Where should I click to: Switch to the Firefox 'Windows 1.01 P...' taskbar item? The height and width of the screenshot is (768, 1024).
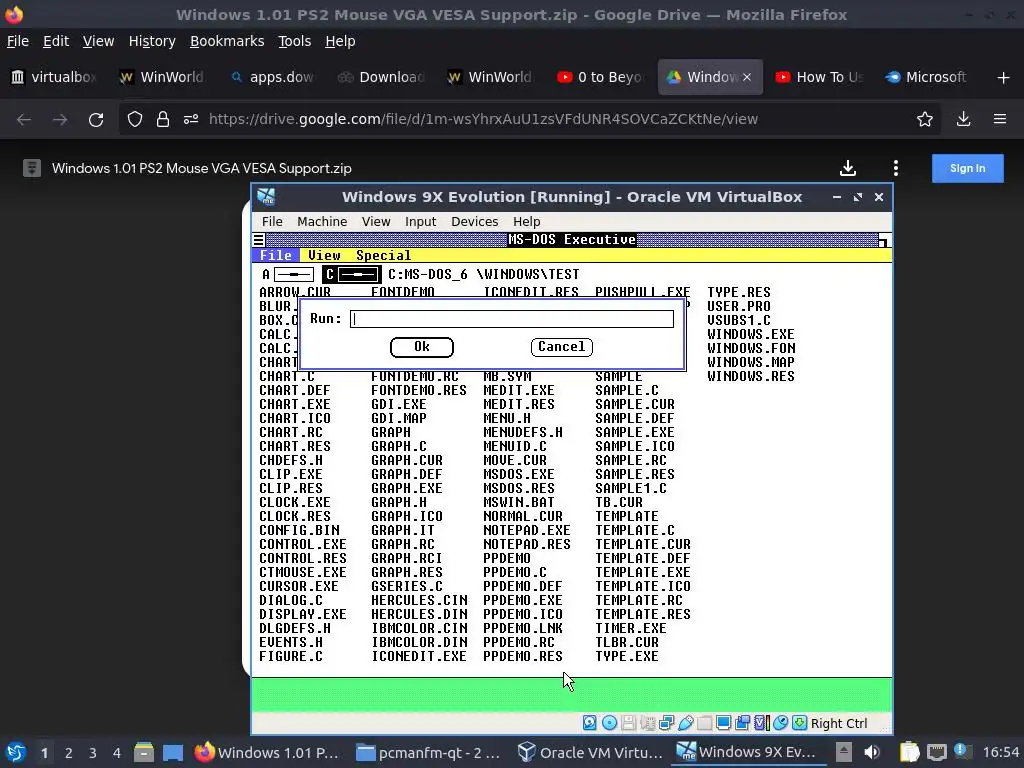click(268, 752)
